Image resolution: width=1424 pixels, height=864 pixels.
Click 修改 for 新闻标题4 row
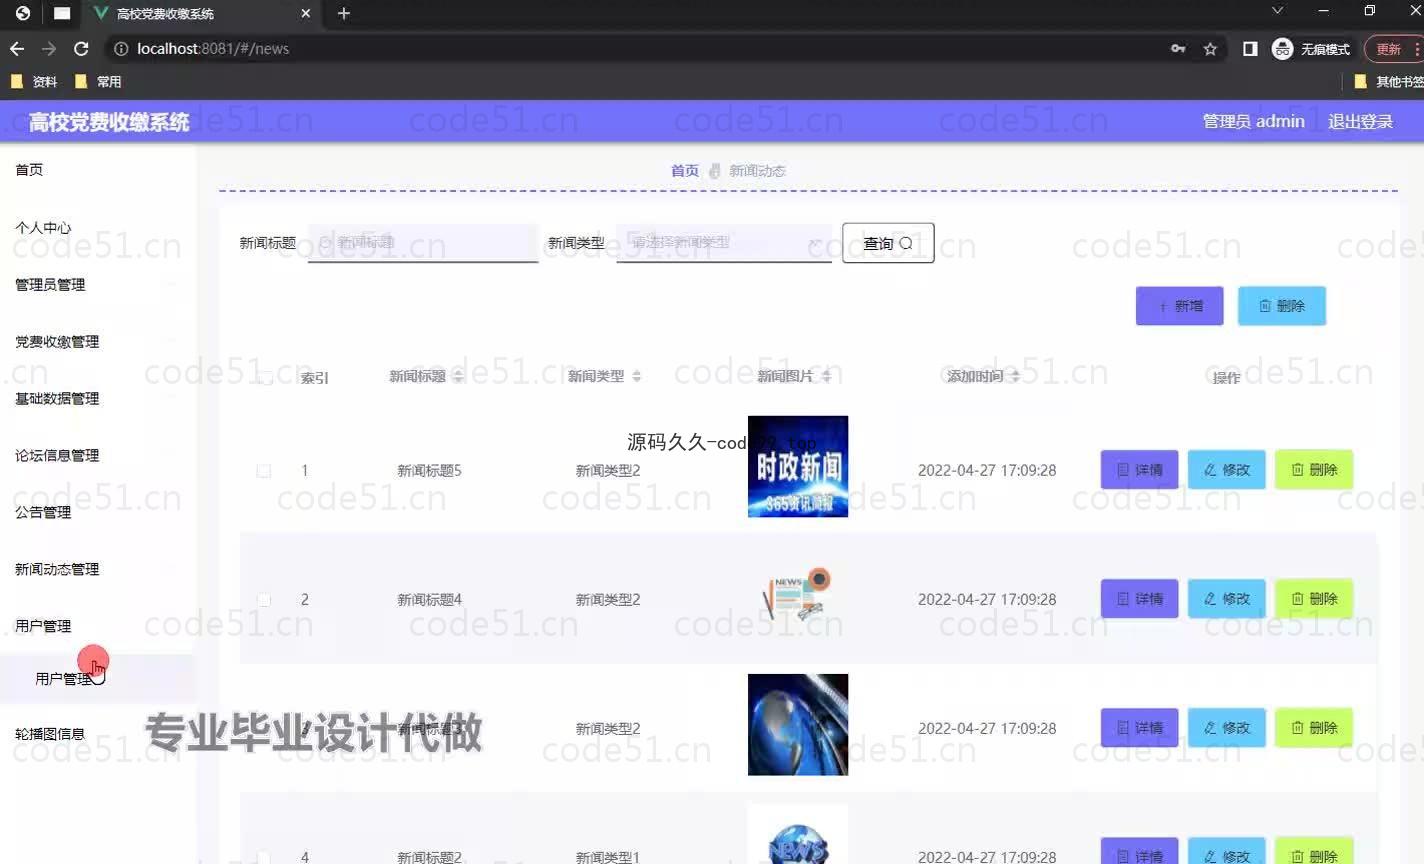click(1227, 598)
